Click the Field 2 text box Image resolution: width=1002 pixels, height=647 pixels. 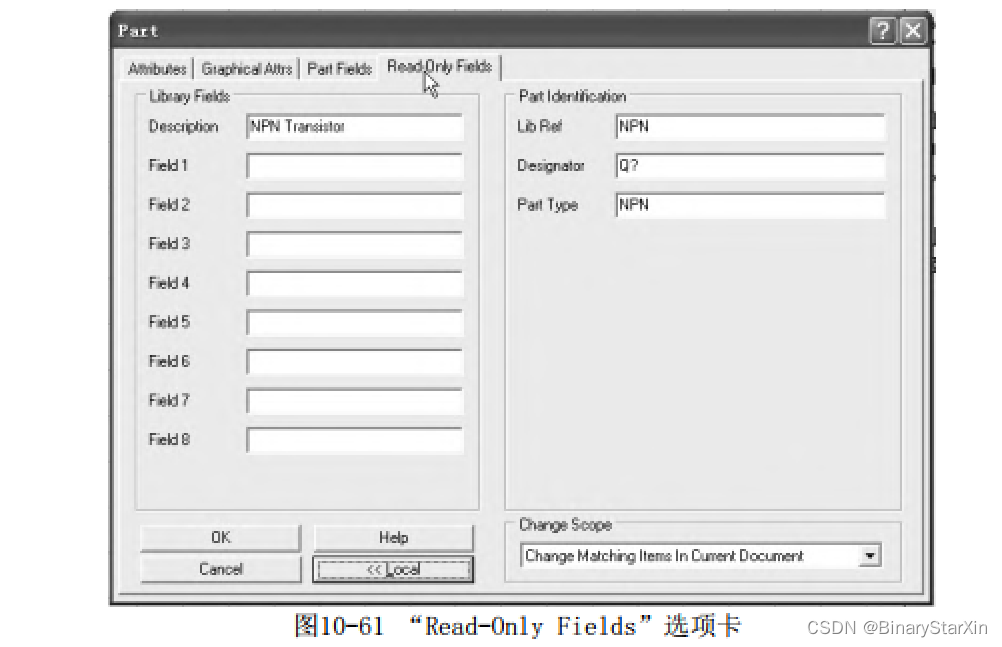pos(355,205)
